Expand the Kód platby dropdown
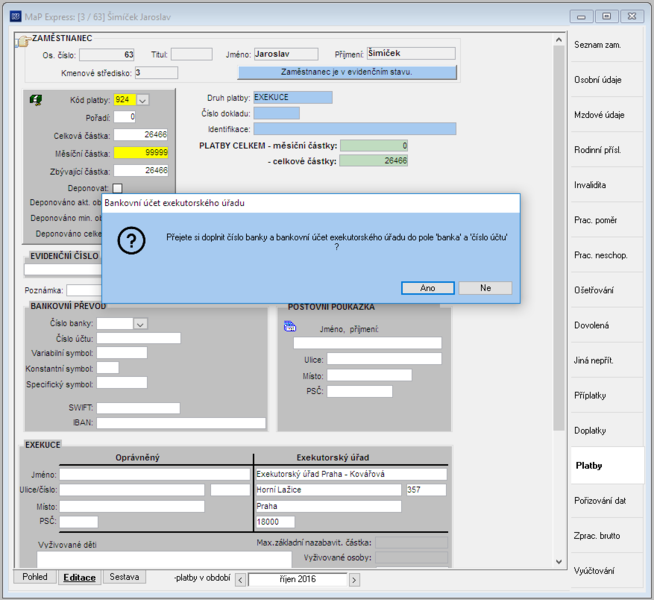Screen dimensions: 654x600 (142, 100)
